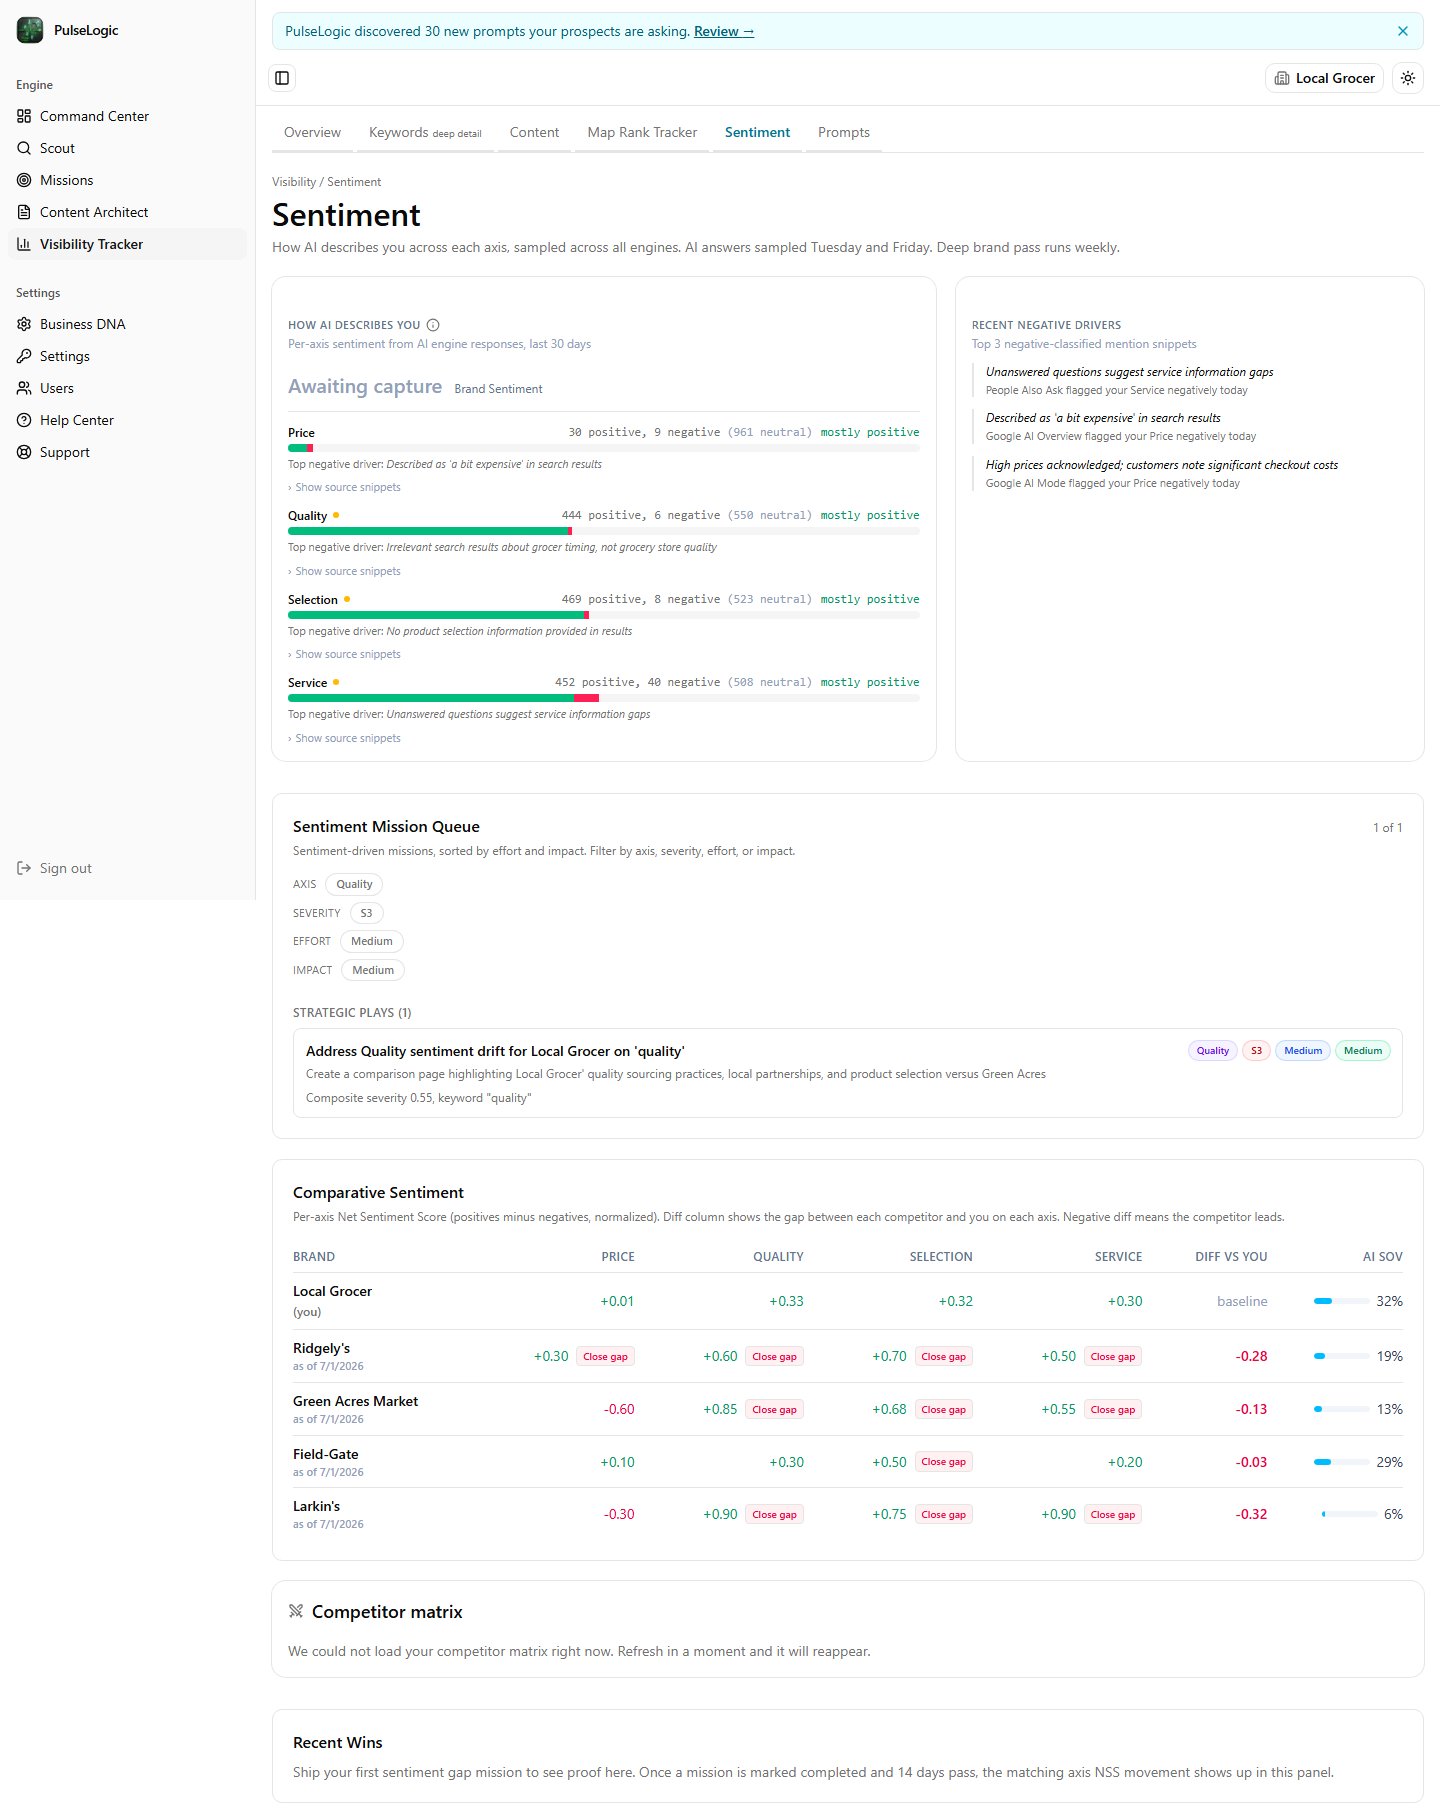This screenshot has width=1440, height=1819.
Task: Click Larkin's -0.32 diff value
Action: [1251, 1515]
